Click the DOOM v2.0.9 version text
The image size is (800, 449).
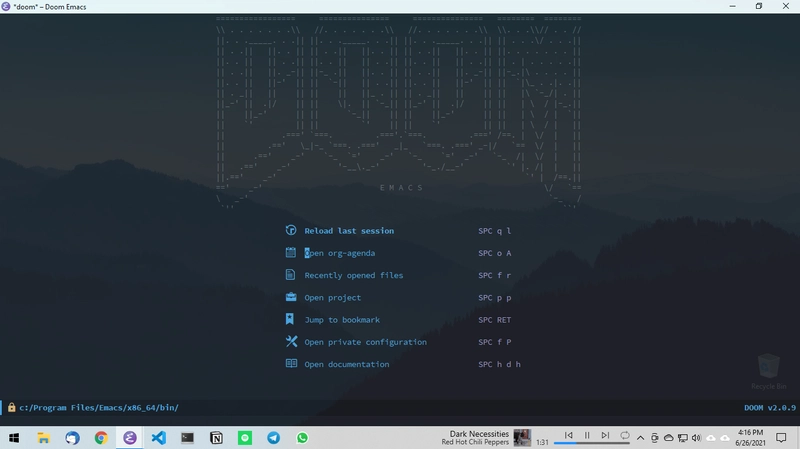tap(769, 408)
